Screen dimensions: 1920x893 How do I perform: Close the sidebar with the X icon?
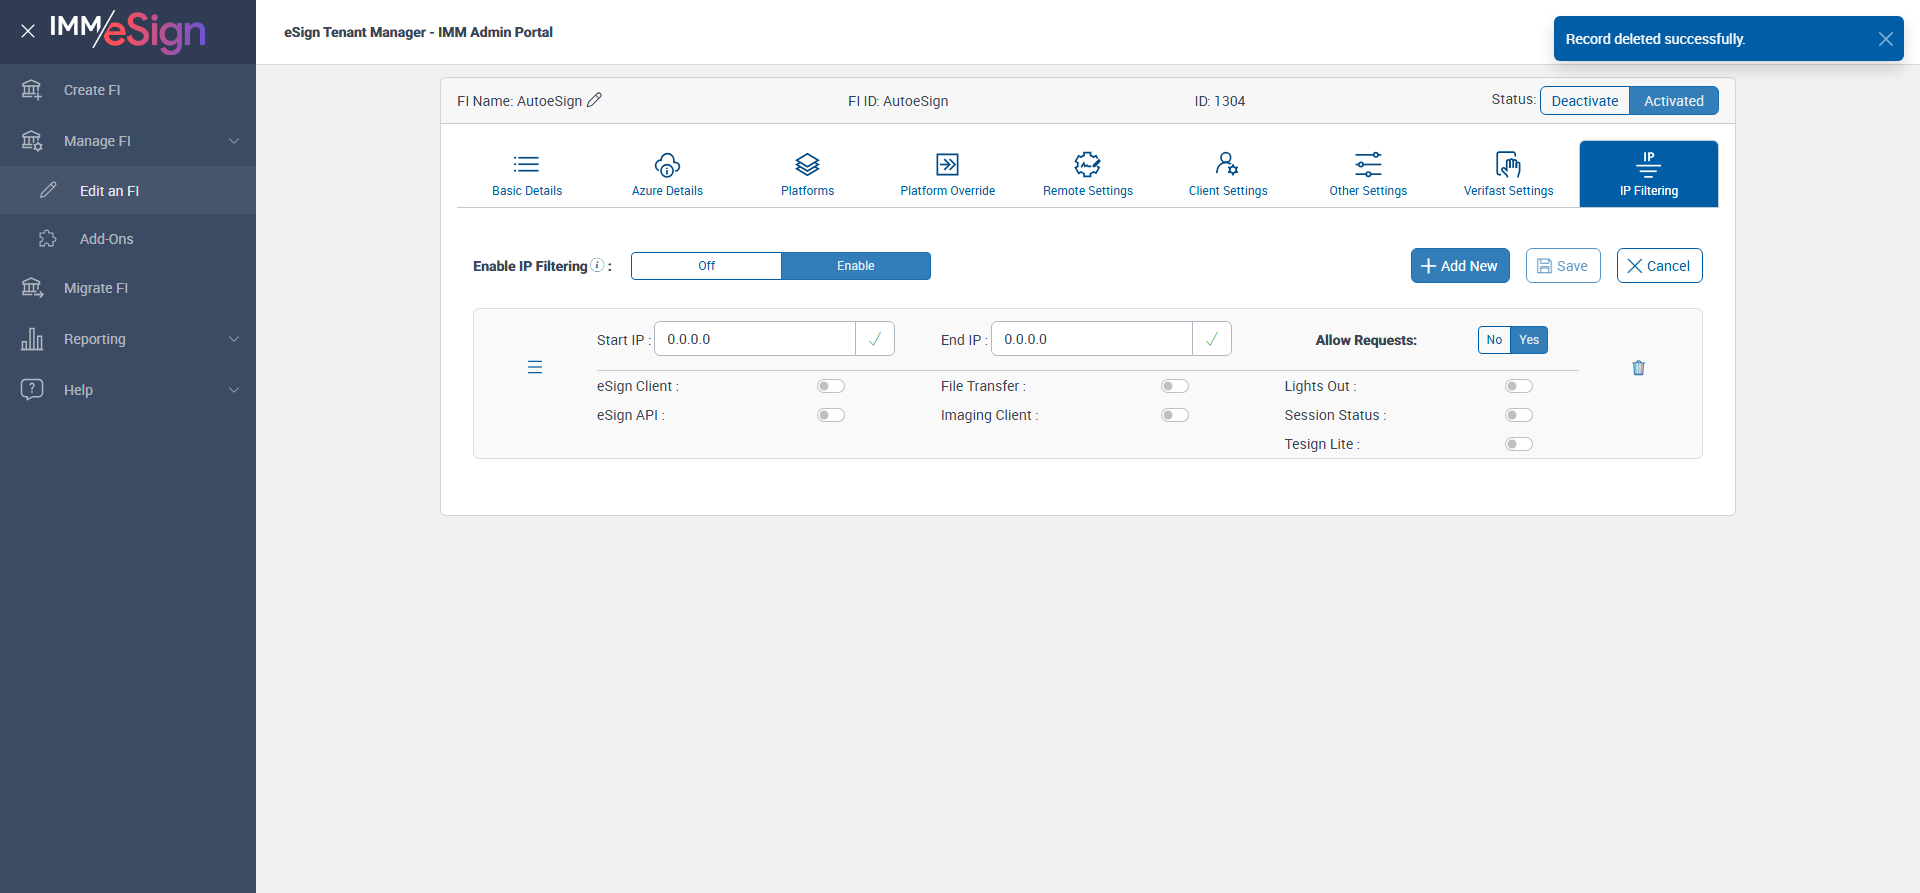pyautogui.click(x=28, y=31)
